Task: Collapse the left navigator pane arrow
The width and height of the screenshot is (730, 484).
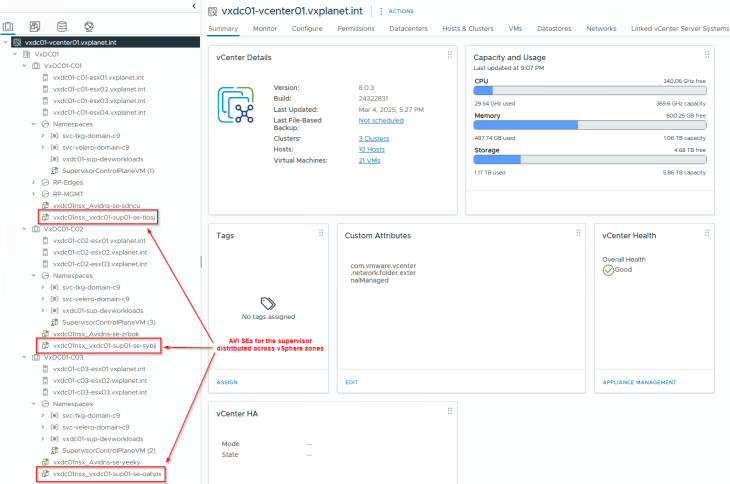Action: click(193, 7)
